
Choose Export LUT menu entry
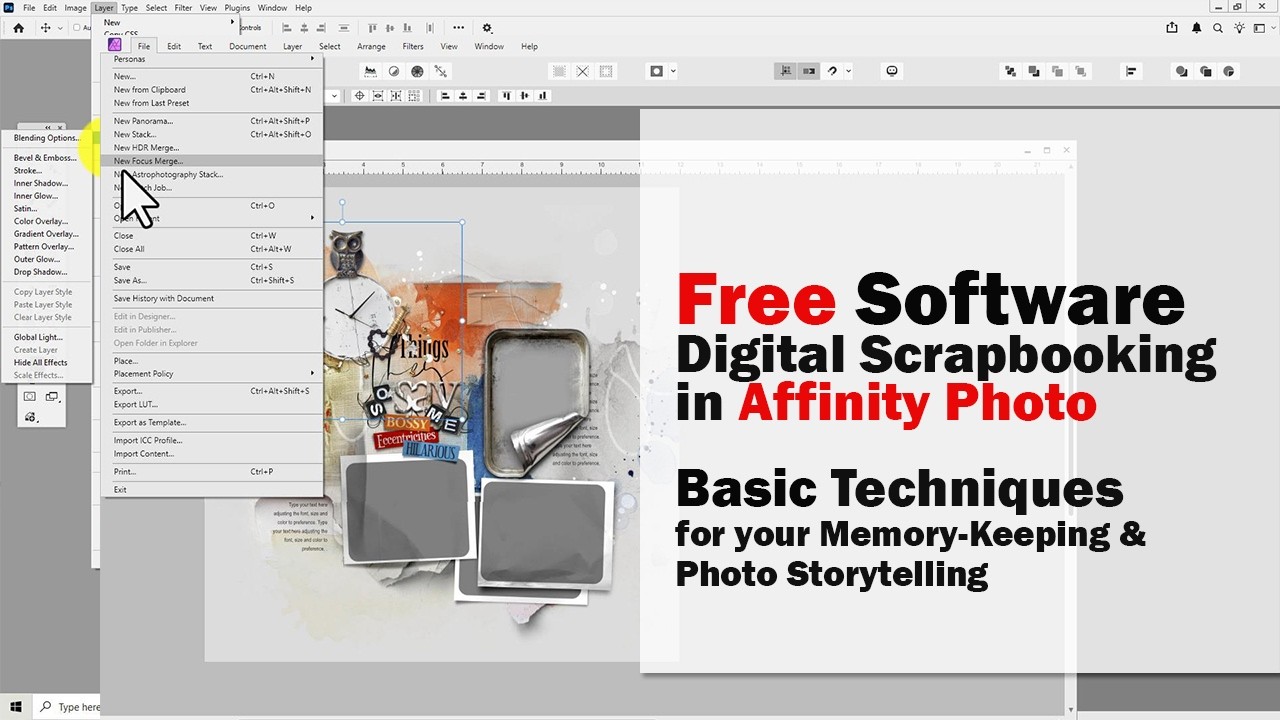point(213,405)
